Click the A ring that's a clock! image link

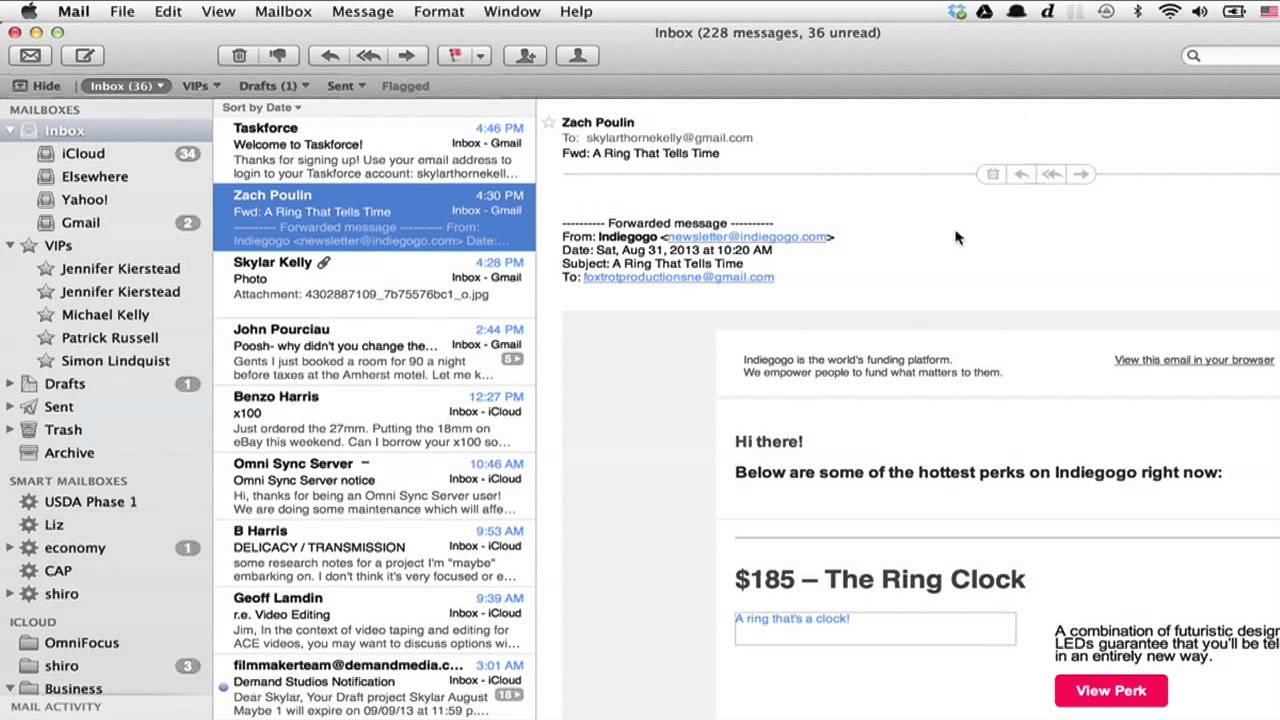[875, 628]
